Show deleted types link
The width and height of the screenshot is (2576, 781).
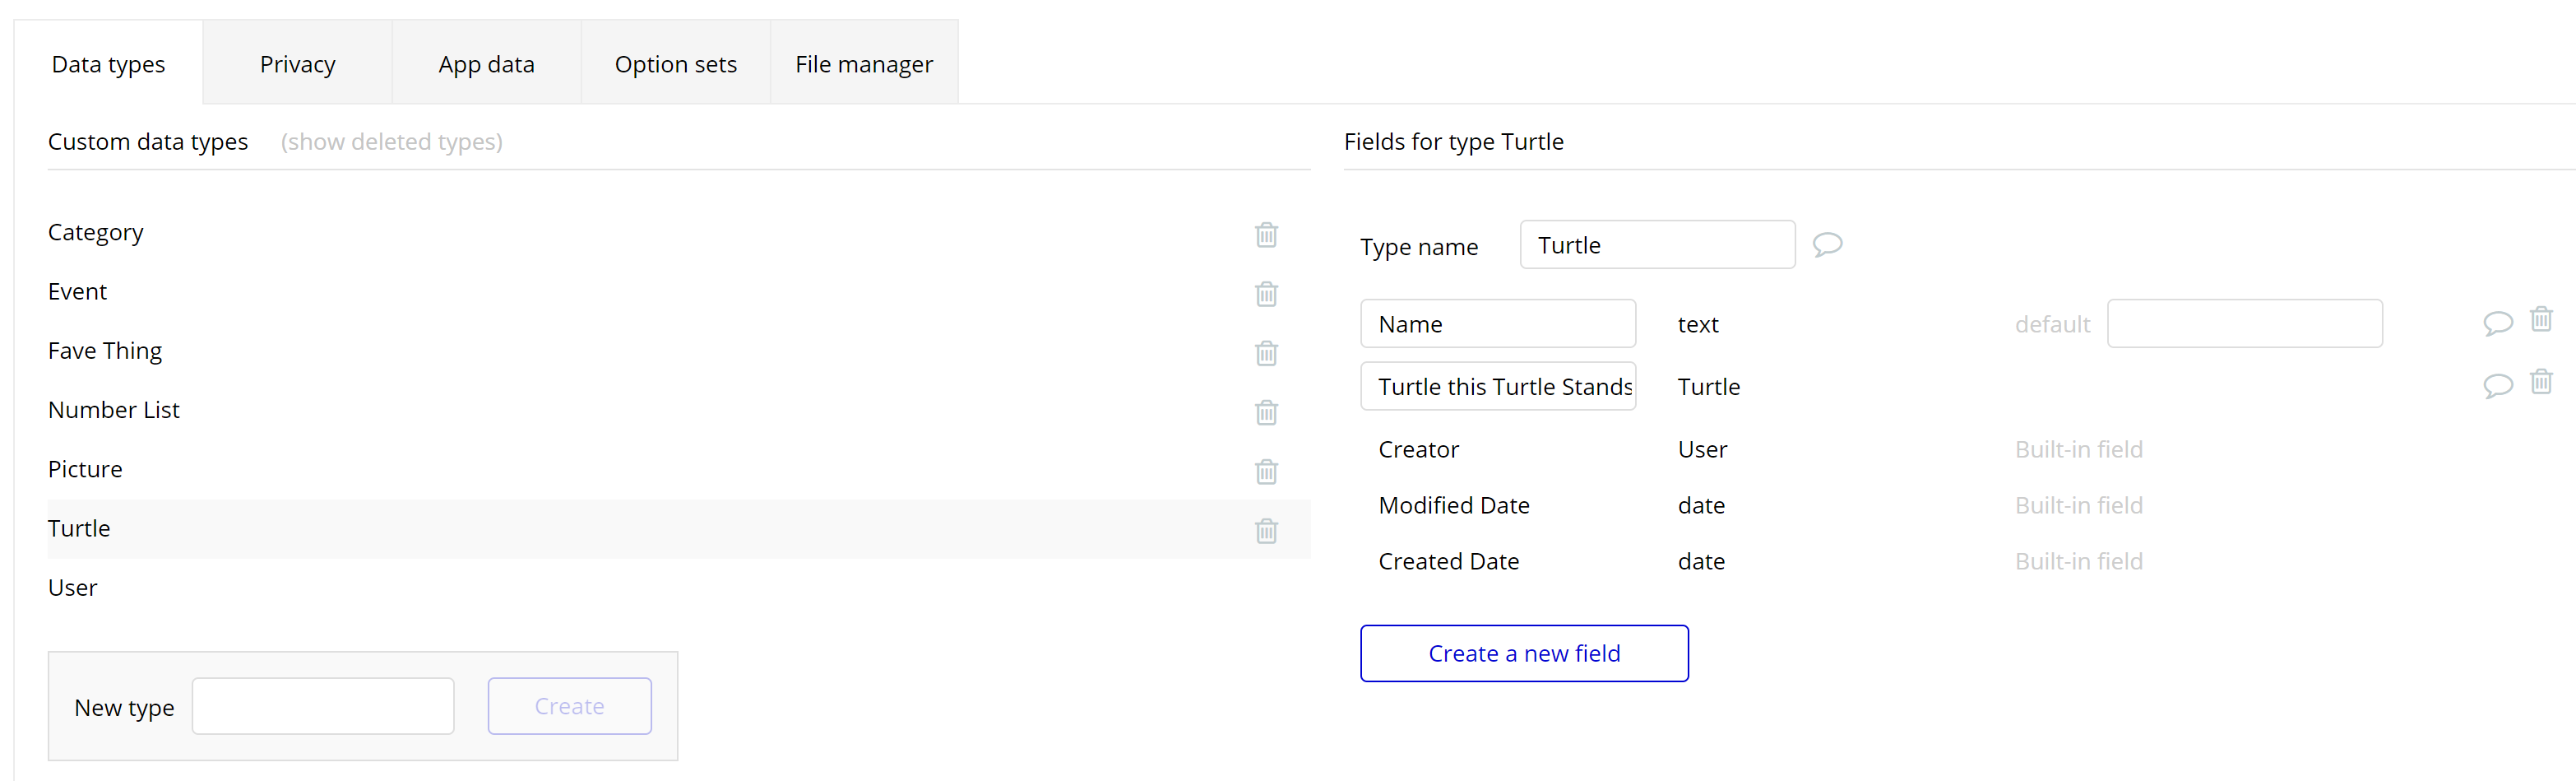[x=391, y=142]
